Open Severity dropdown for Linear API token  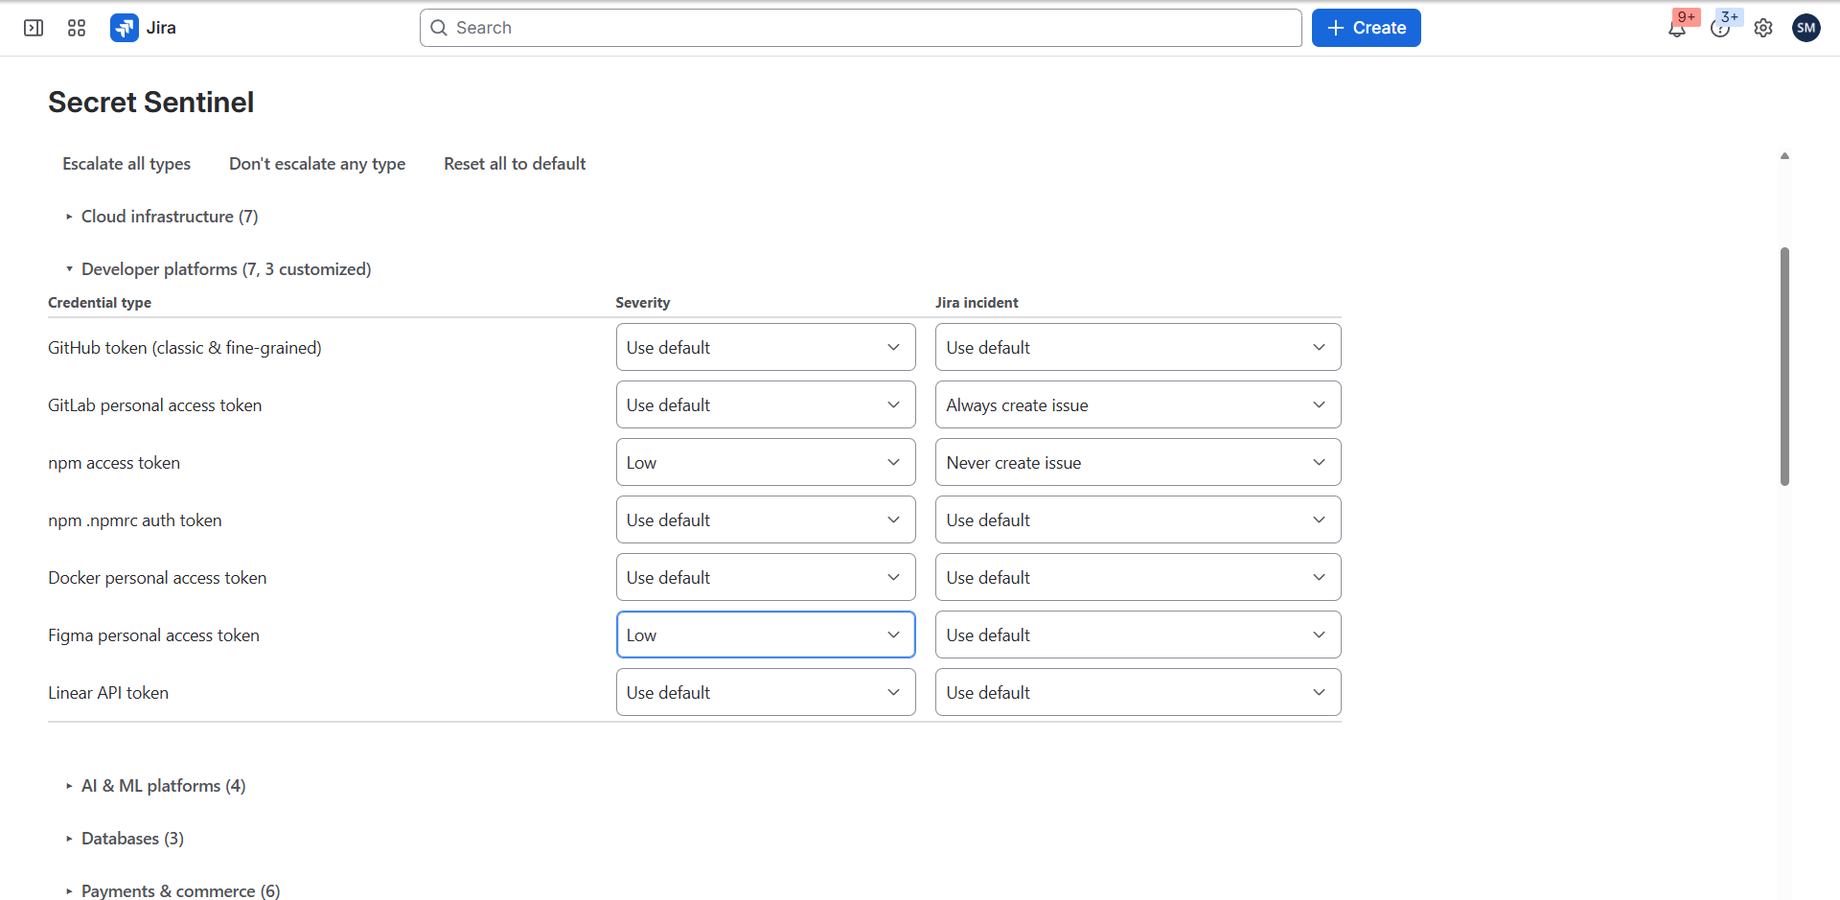(x=766, y=692)
